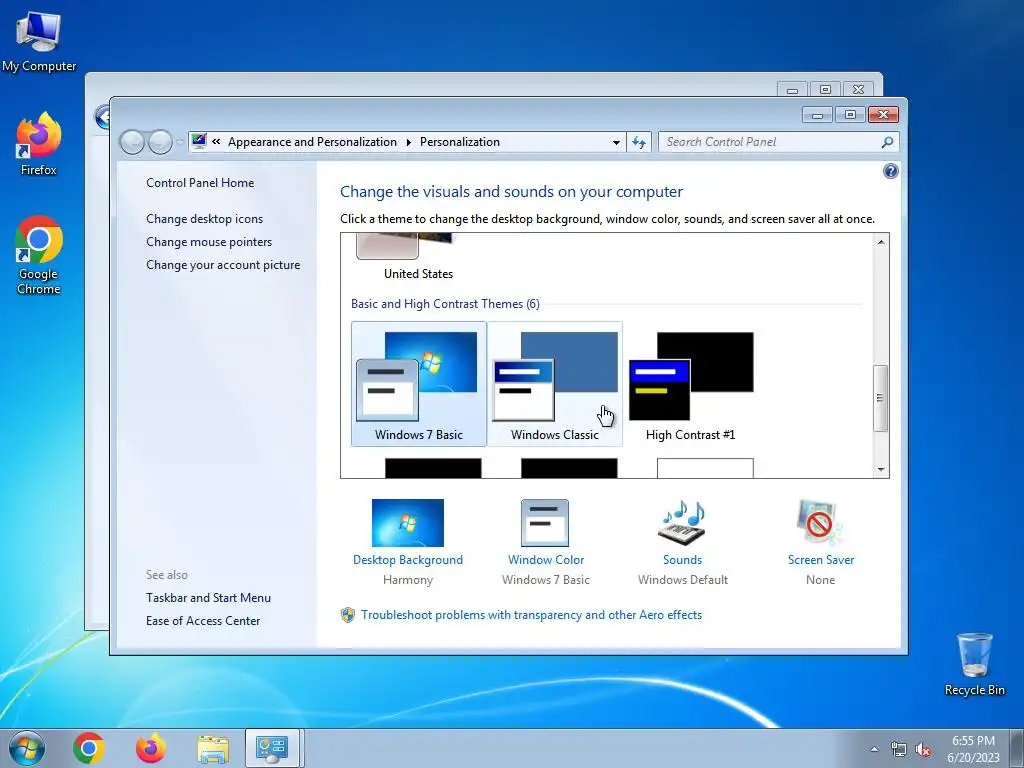Open recent pages dropdown next to Forward

pos(180,142)
